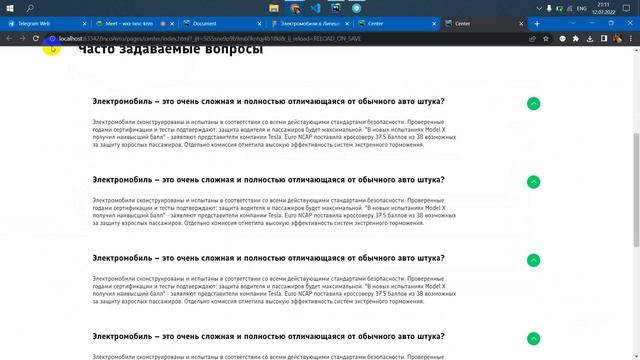Click the fourth Электромобиль question heading
Screen dimensions: 640x360
268,336
